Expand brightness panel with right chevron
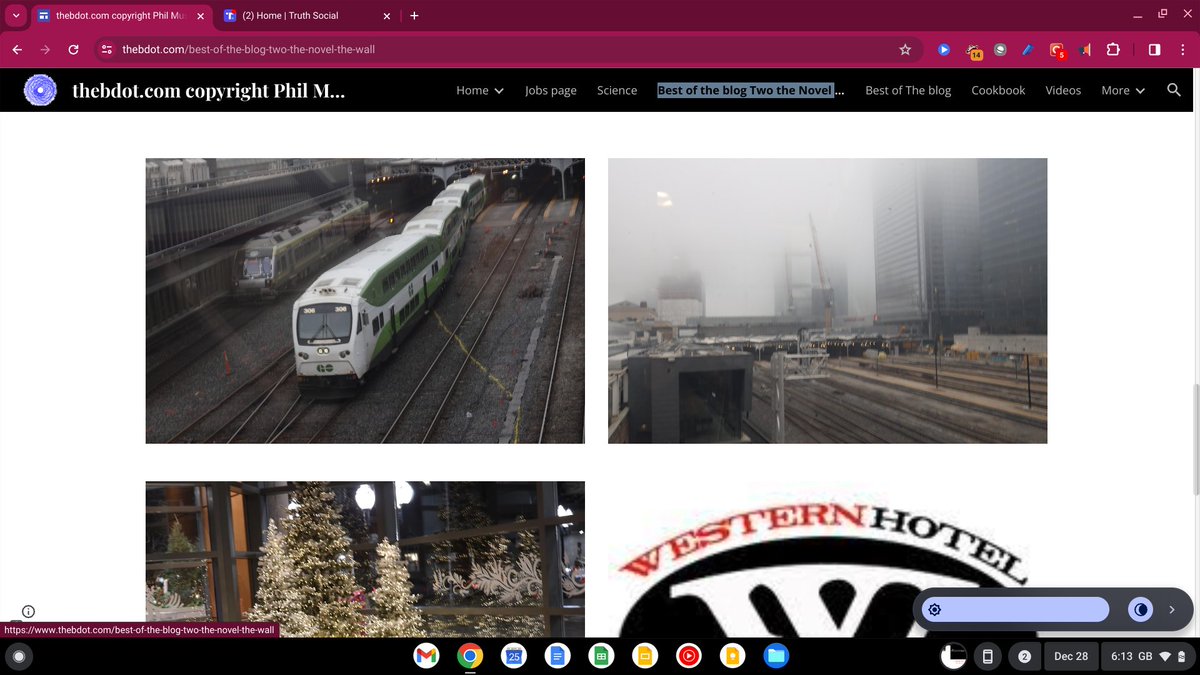The image size is (1200, 675). coord(1172,610)
